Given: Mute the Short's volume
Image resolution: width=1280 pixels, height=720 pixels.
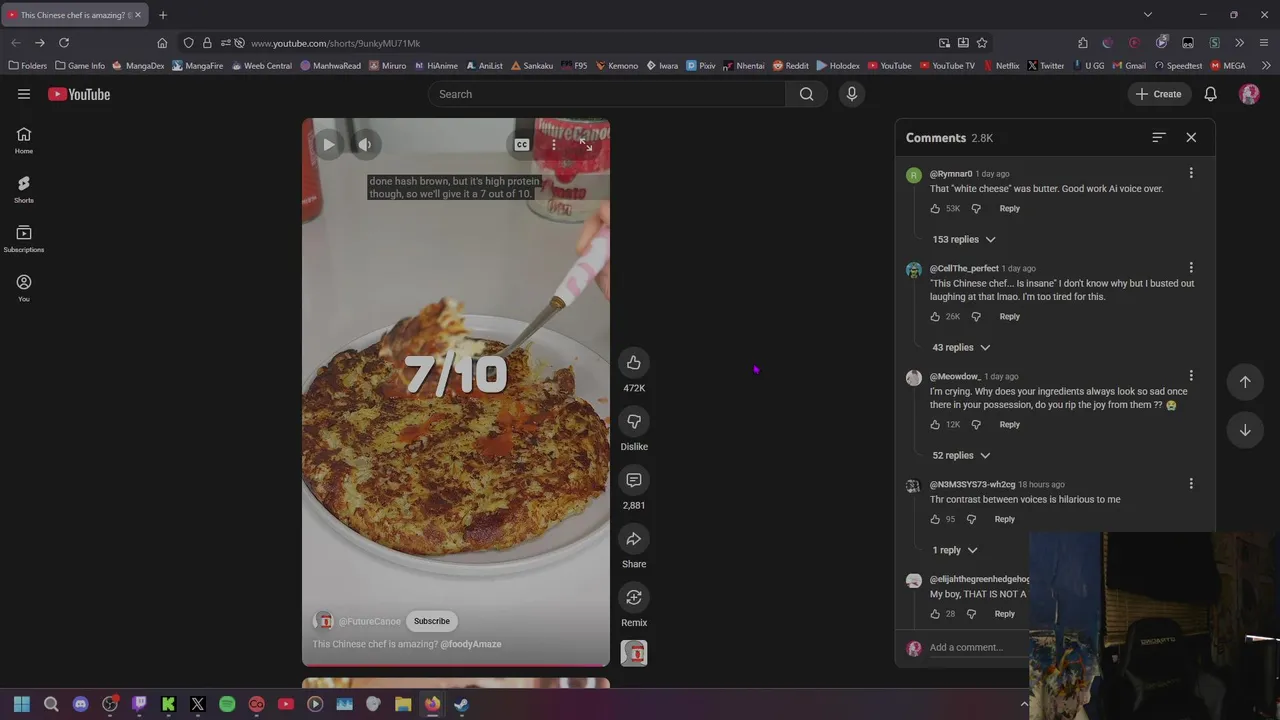Looking at the screenshot, I should [x=365, y=145].
